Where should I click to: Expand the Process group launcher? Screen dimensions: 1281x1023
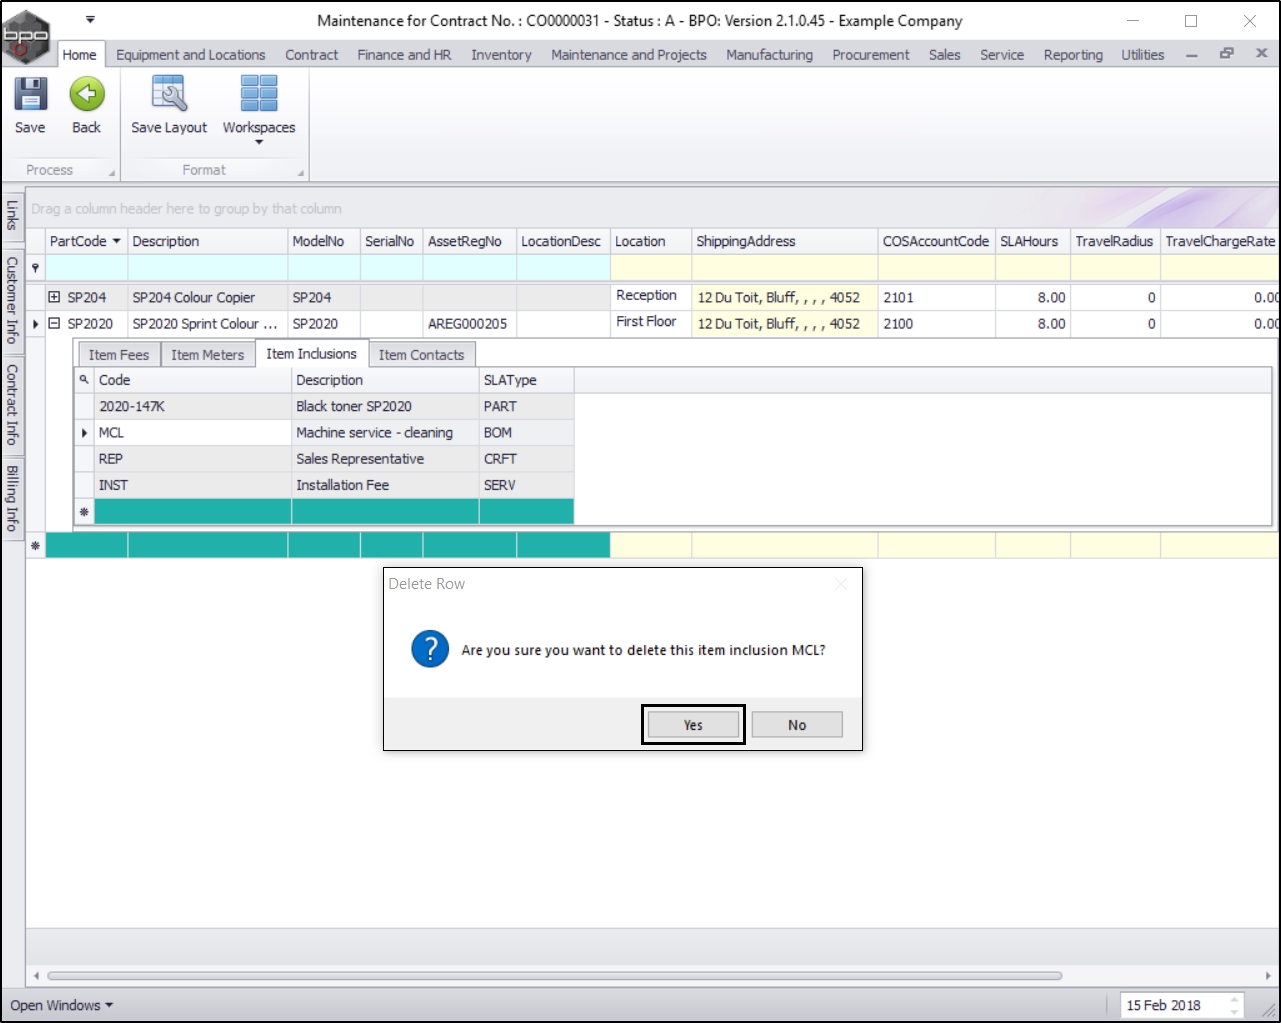point(112,173)
